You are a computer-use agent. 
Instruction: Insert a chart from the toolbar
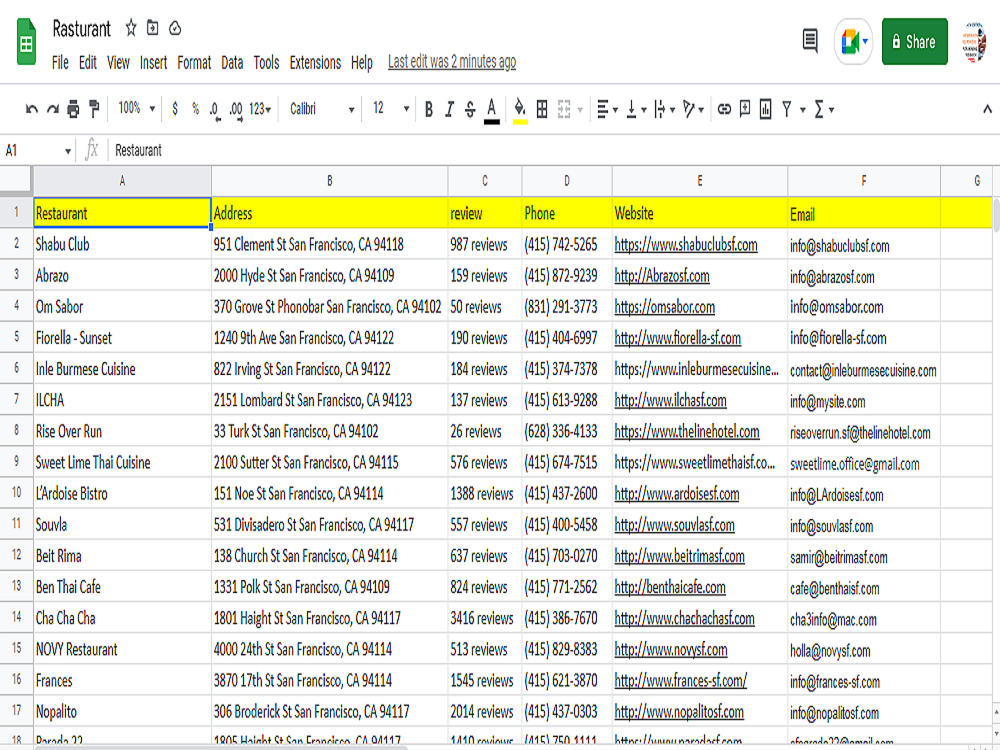point(766,110)
